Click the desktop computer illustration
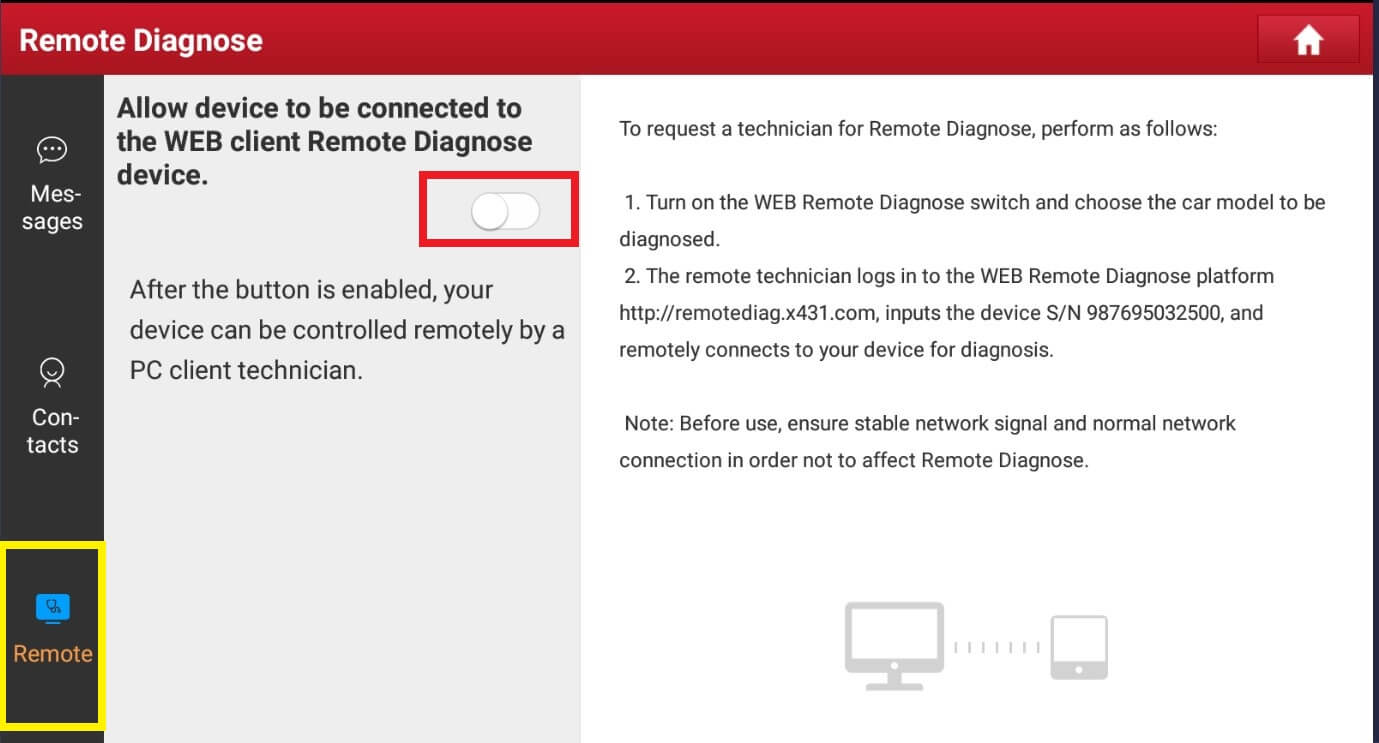 coord(894,644)
